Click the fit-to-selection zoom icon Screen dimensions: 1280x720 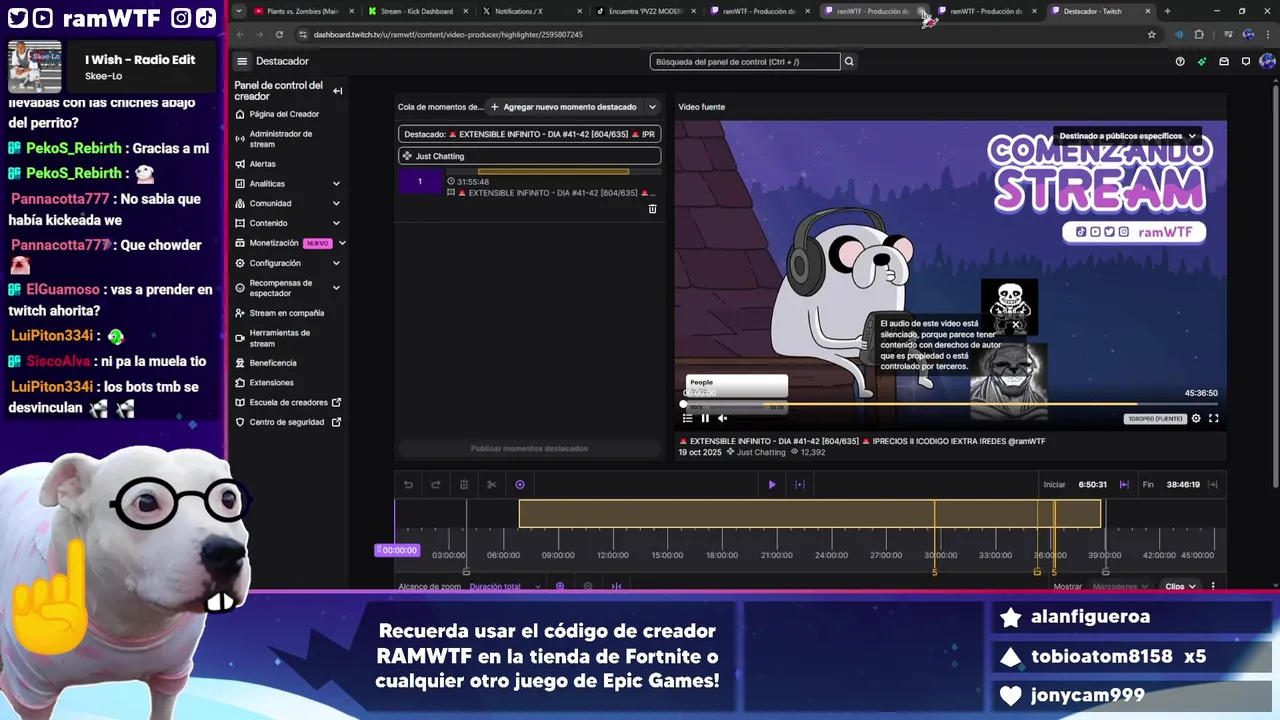coord(616,587)
